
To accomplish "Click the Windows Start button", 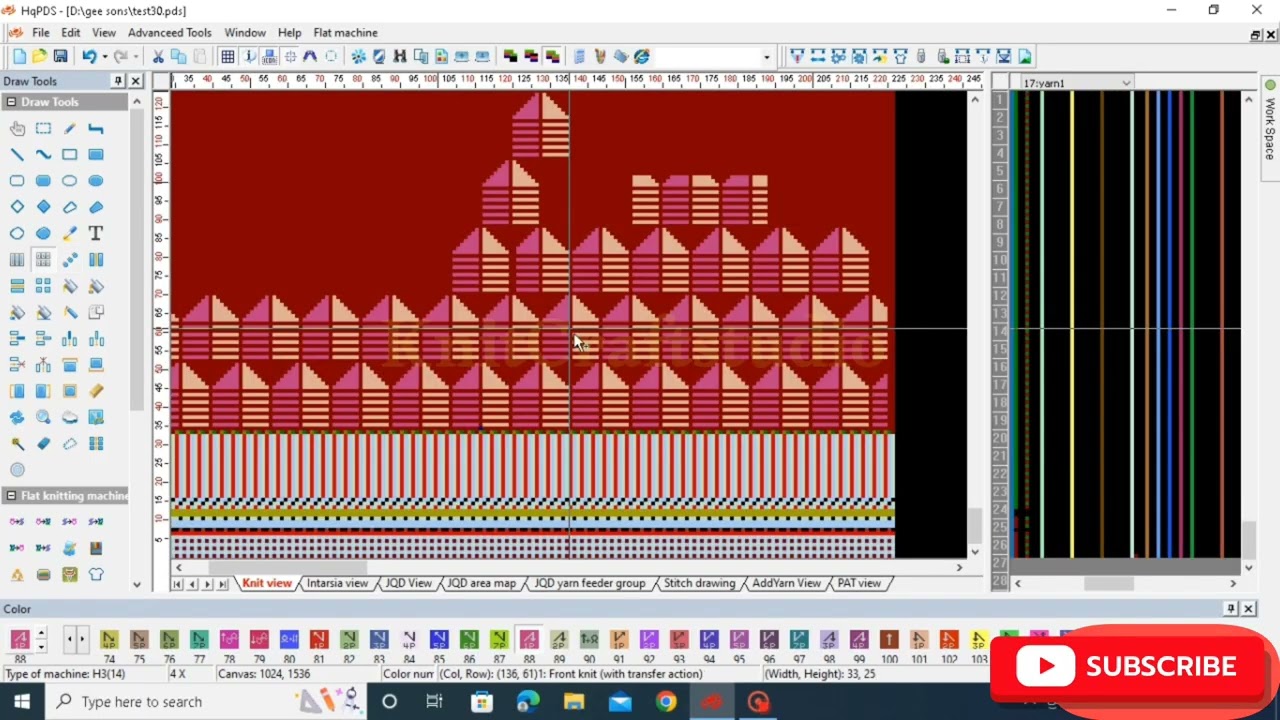I will tap(22, 702).
